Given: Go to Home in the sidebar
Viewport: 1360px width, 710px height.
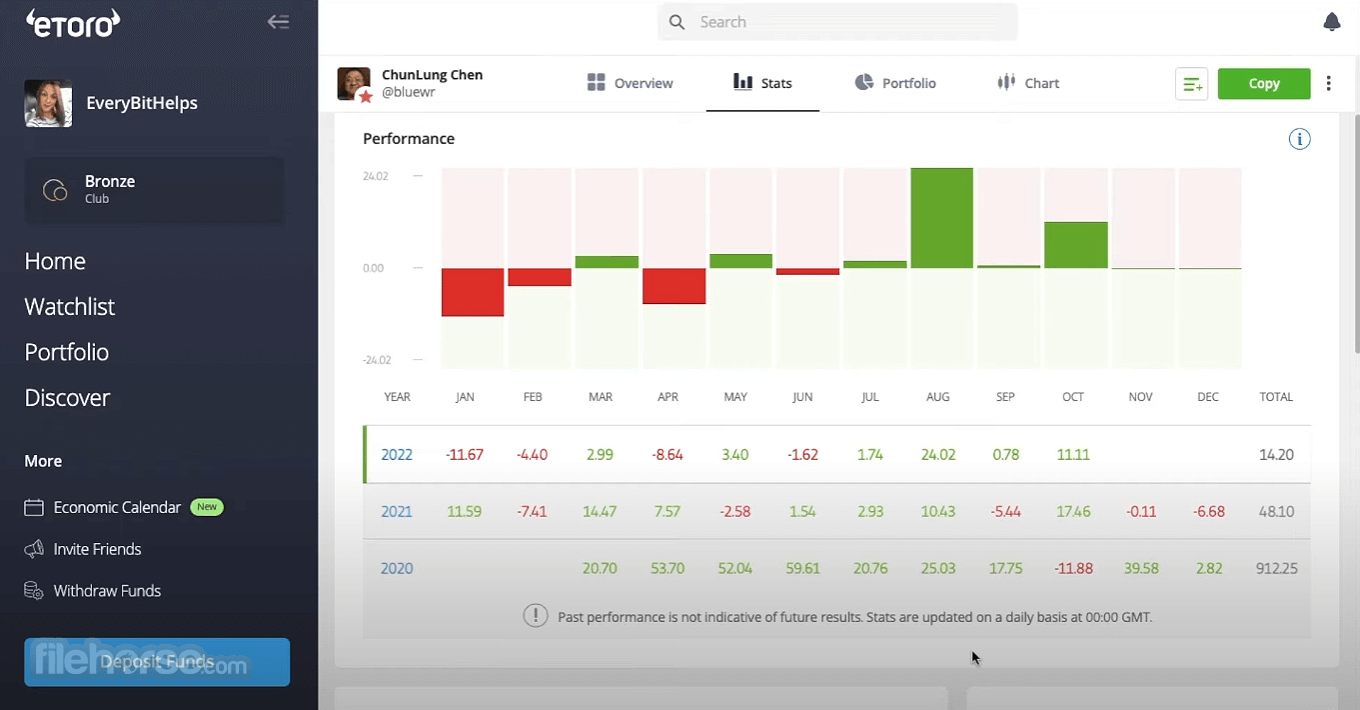Looking at the screenshot, I should click(x=55, y=261).
